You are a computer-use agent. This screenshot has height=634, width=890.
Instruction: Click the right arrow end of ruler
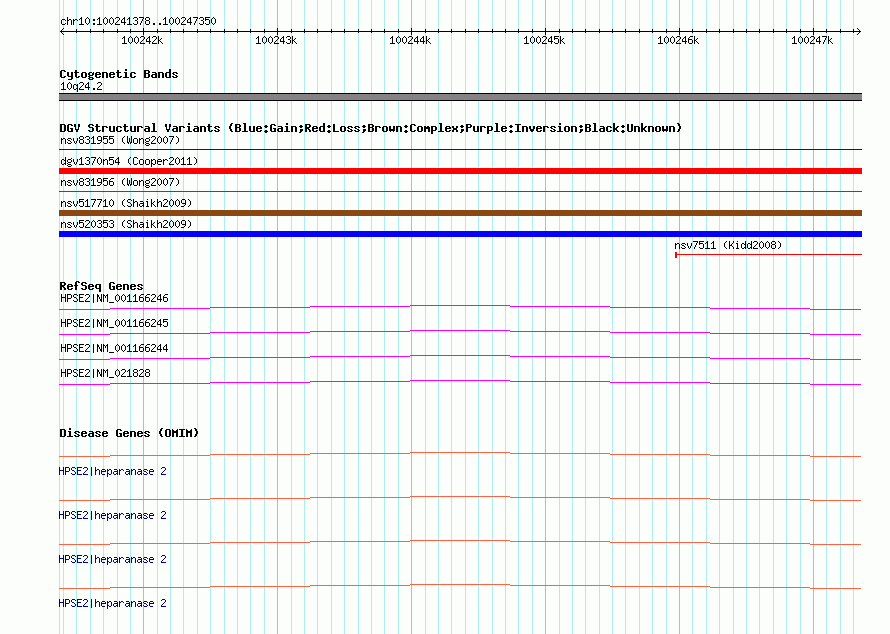pyautogui.click(x=858, y=31)
